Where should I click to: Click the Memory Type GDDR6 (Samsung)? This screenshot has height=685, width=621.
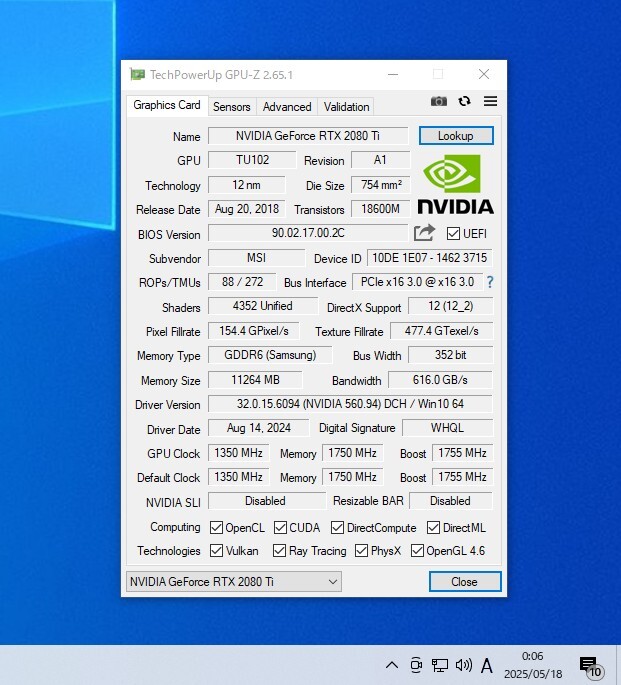coord(270,355)
